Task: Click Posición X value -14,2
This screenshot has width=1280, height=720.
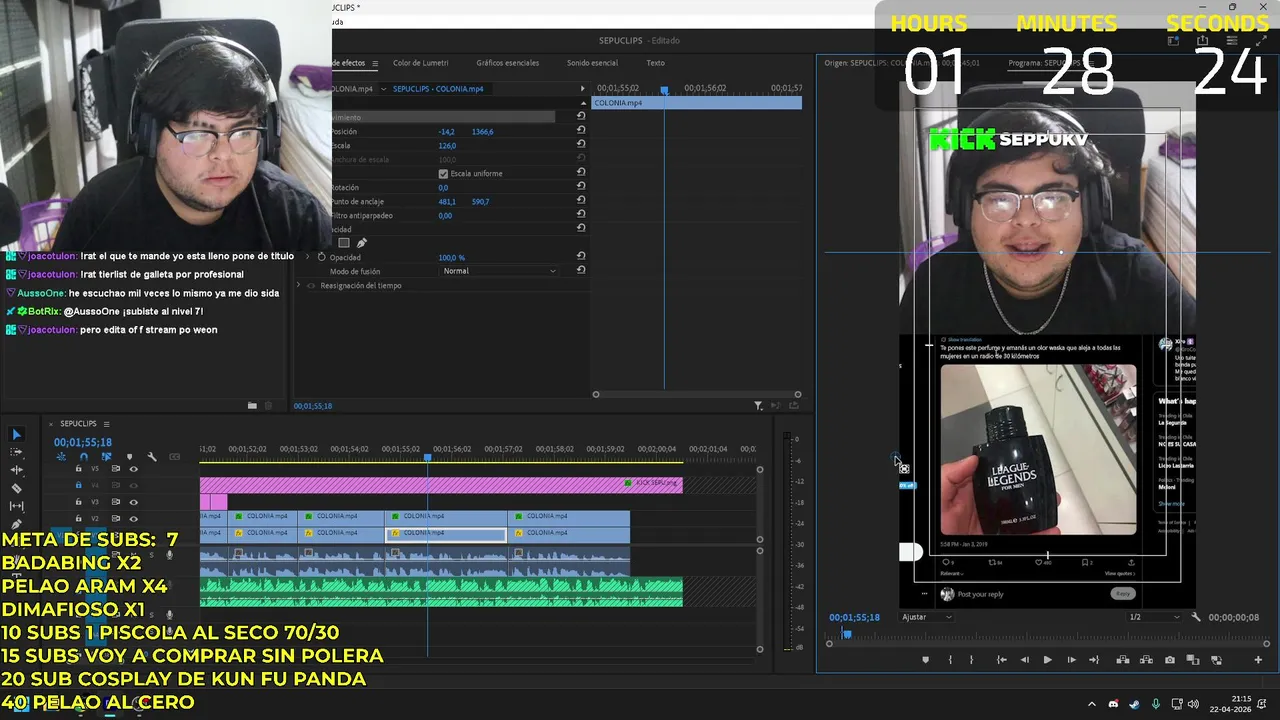Action: [x=446, y=131]
